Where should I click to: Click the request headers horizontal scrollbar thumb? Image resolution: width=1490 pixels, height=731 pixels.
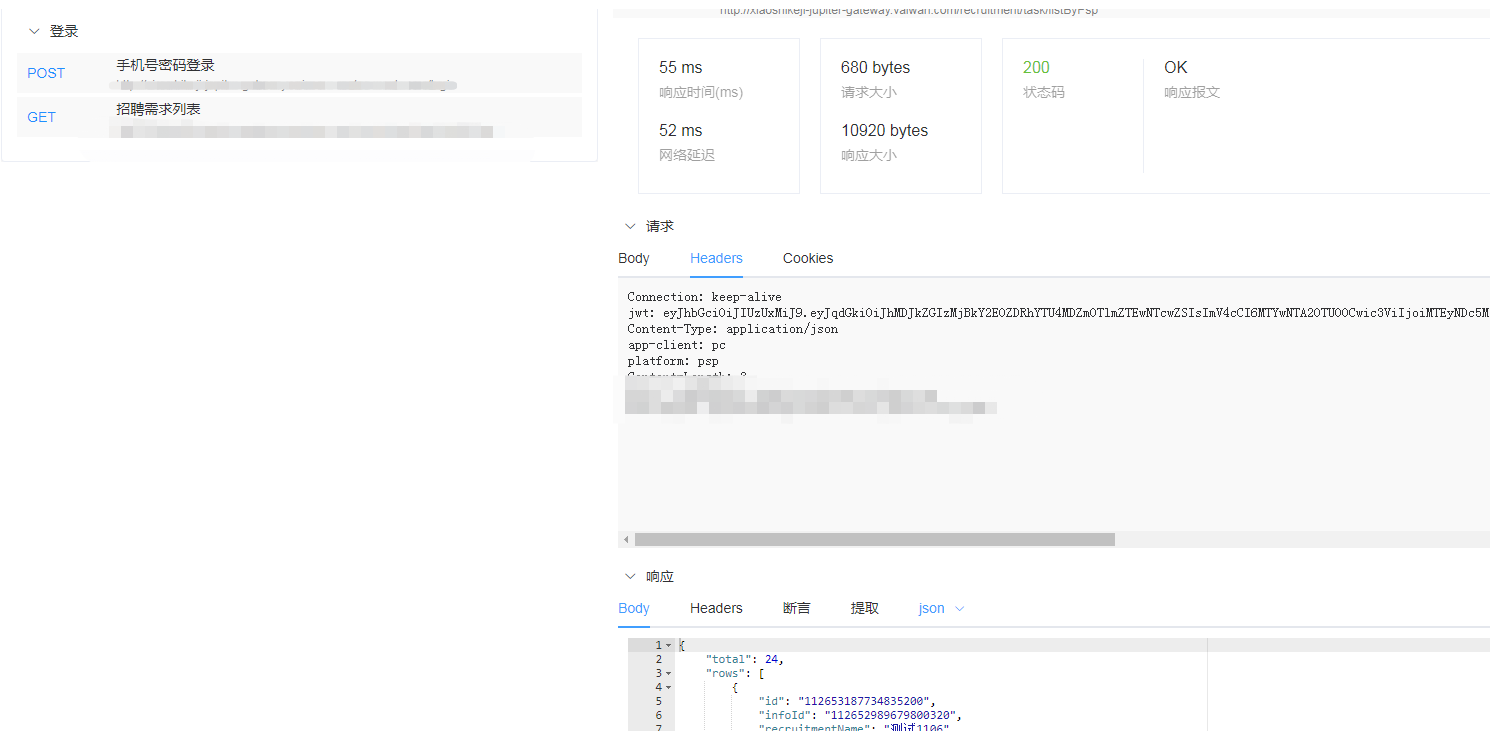point(874,540)
